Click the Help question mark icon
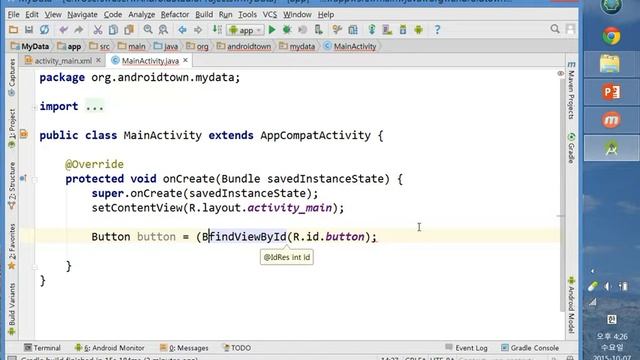The image size is (640, 360). coord(437,30)
